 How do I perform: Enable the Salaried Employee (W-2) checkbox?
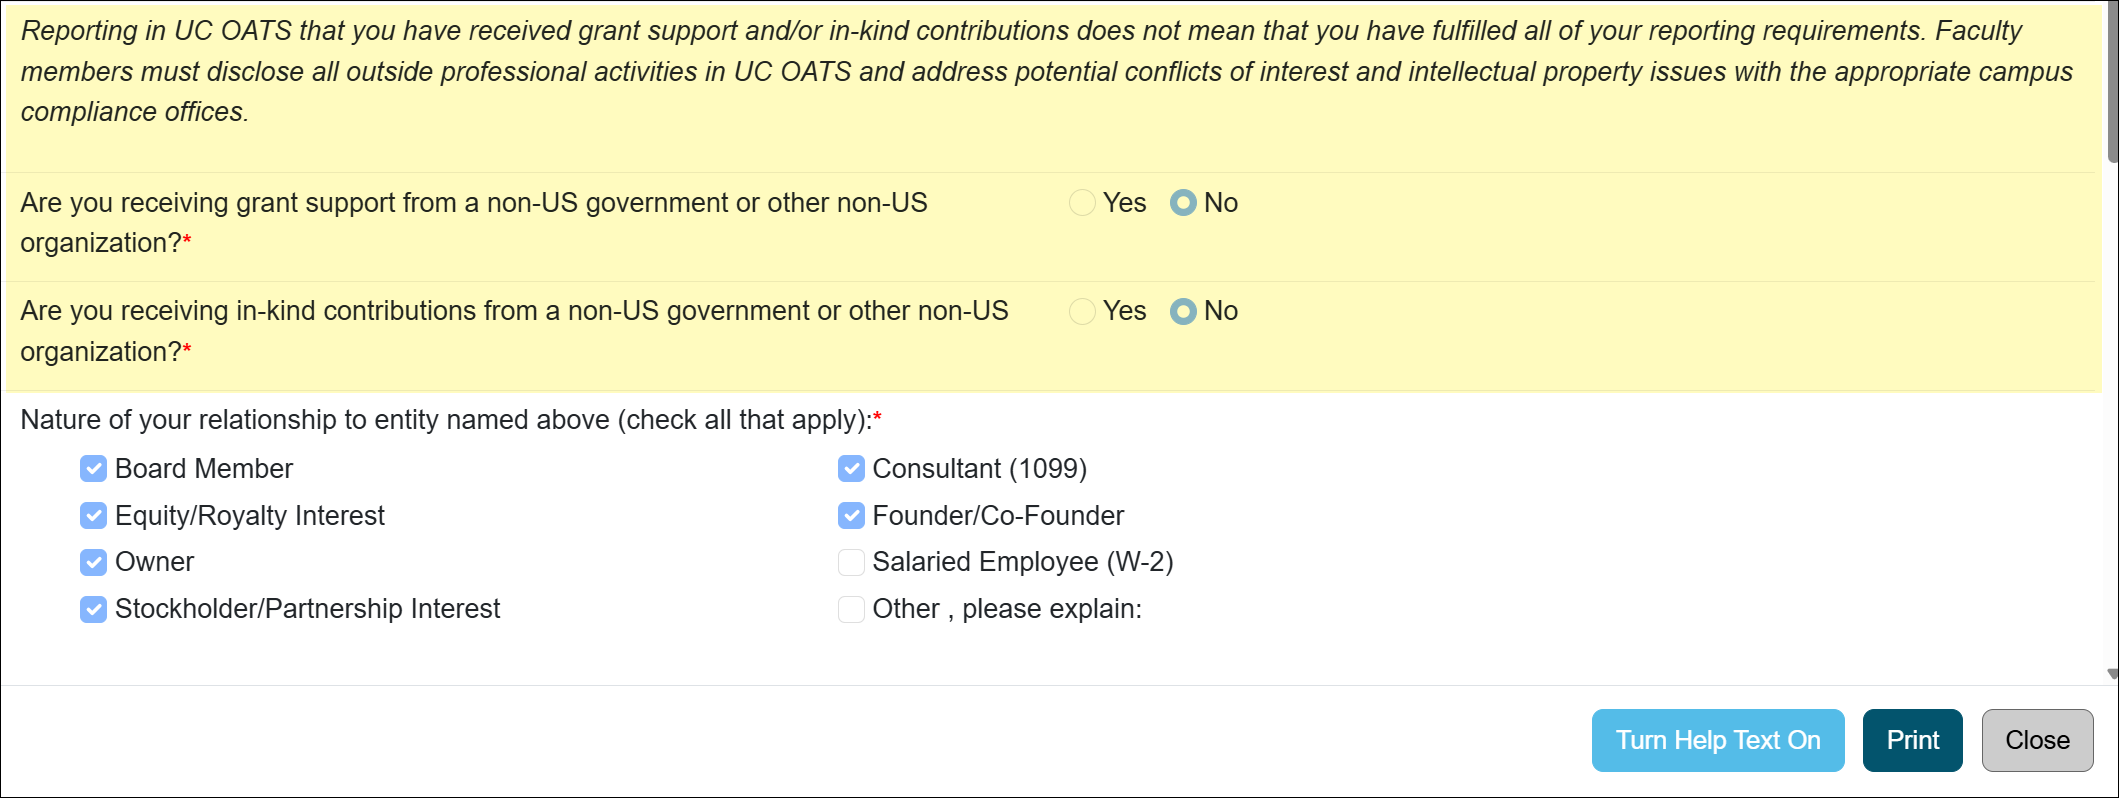[x=851, y=562]
